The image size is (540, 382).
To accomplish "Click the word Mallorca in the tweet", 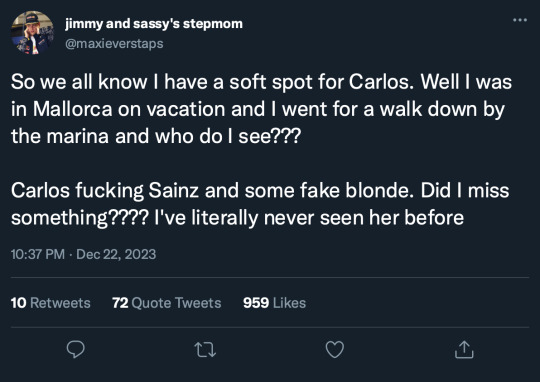I will (x=73, y=109).
